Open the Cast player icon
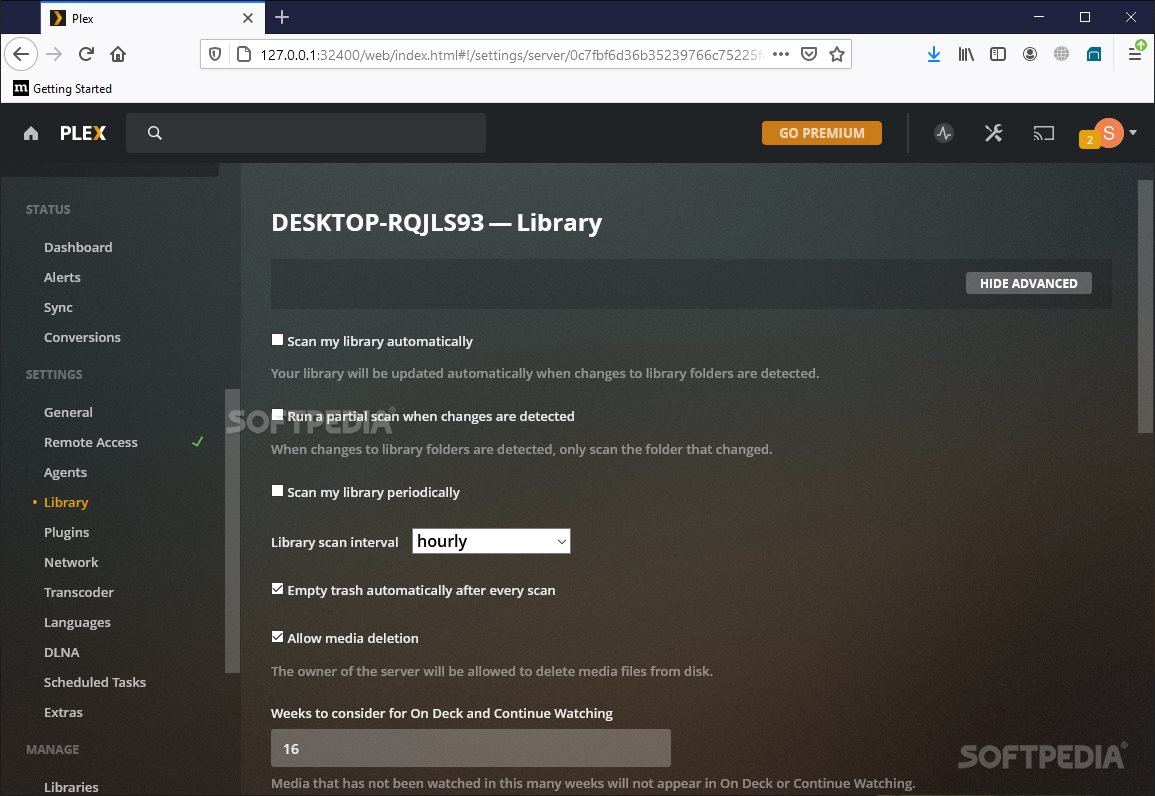The width and height of the screenshot is (1155, 796). coord(1044,133)
